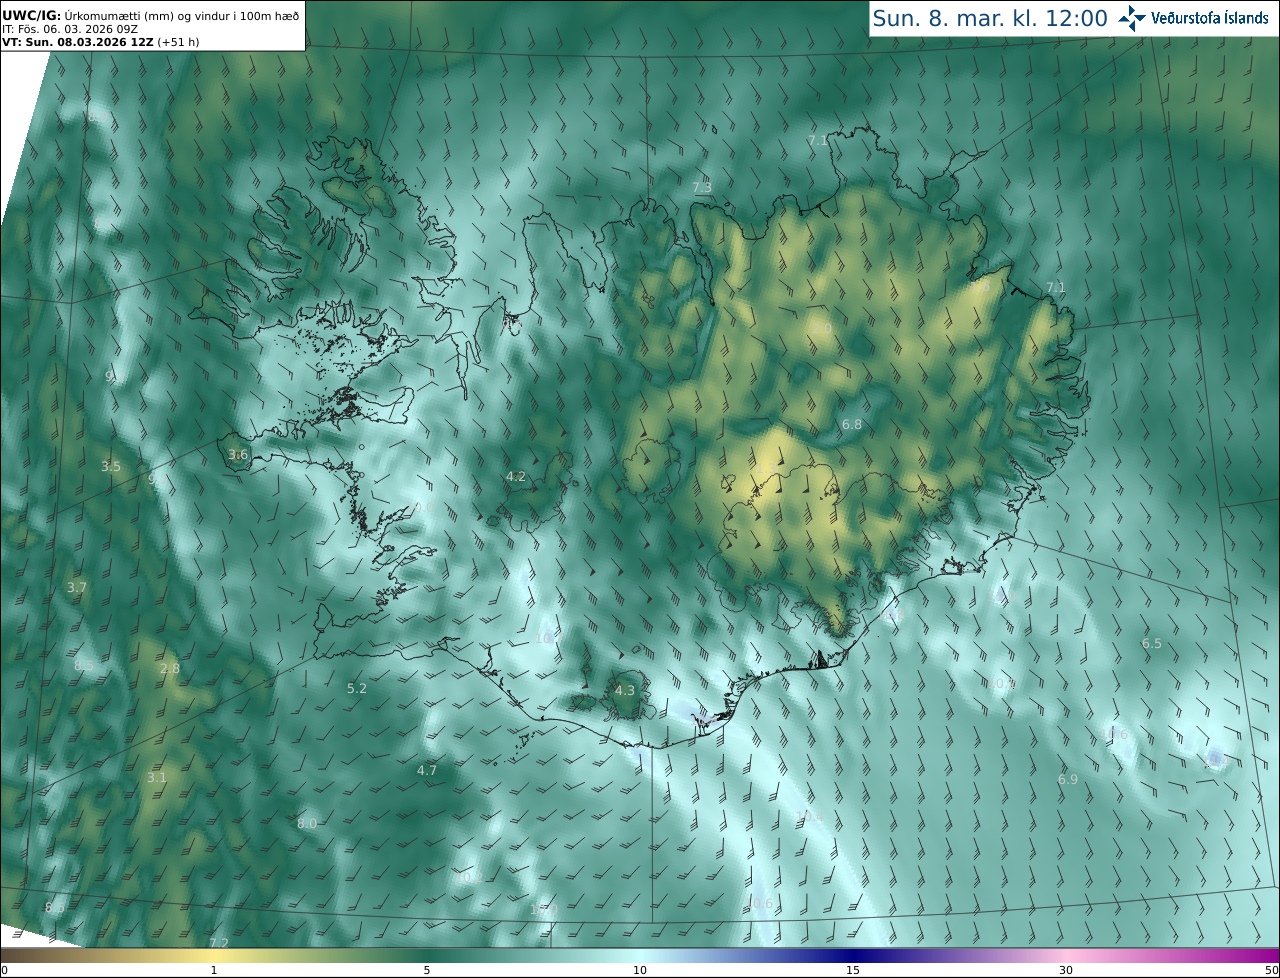1280x978 pixels.
Task: Click the map value label '7.2'
Action: [x=219, y=942]
